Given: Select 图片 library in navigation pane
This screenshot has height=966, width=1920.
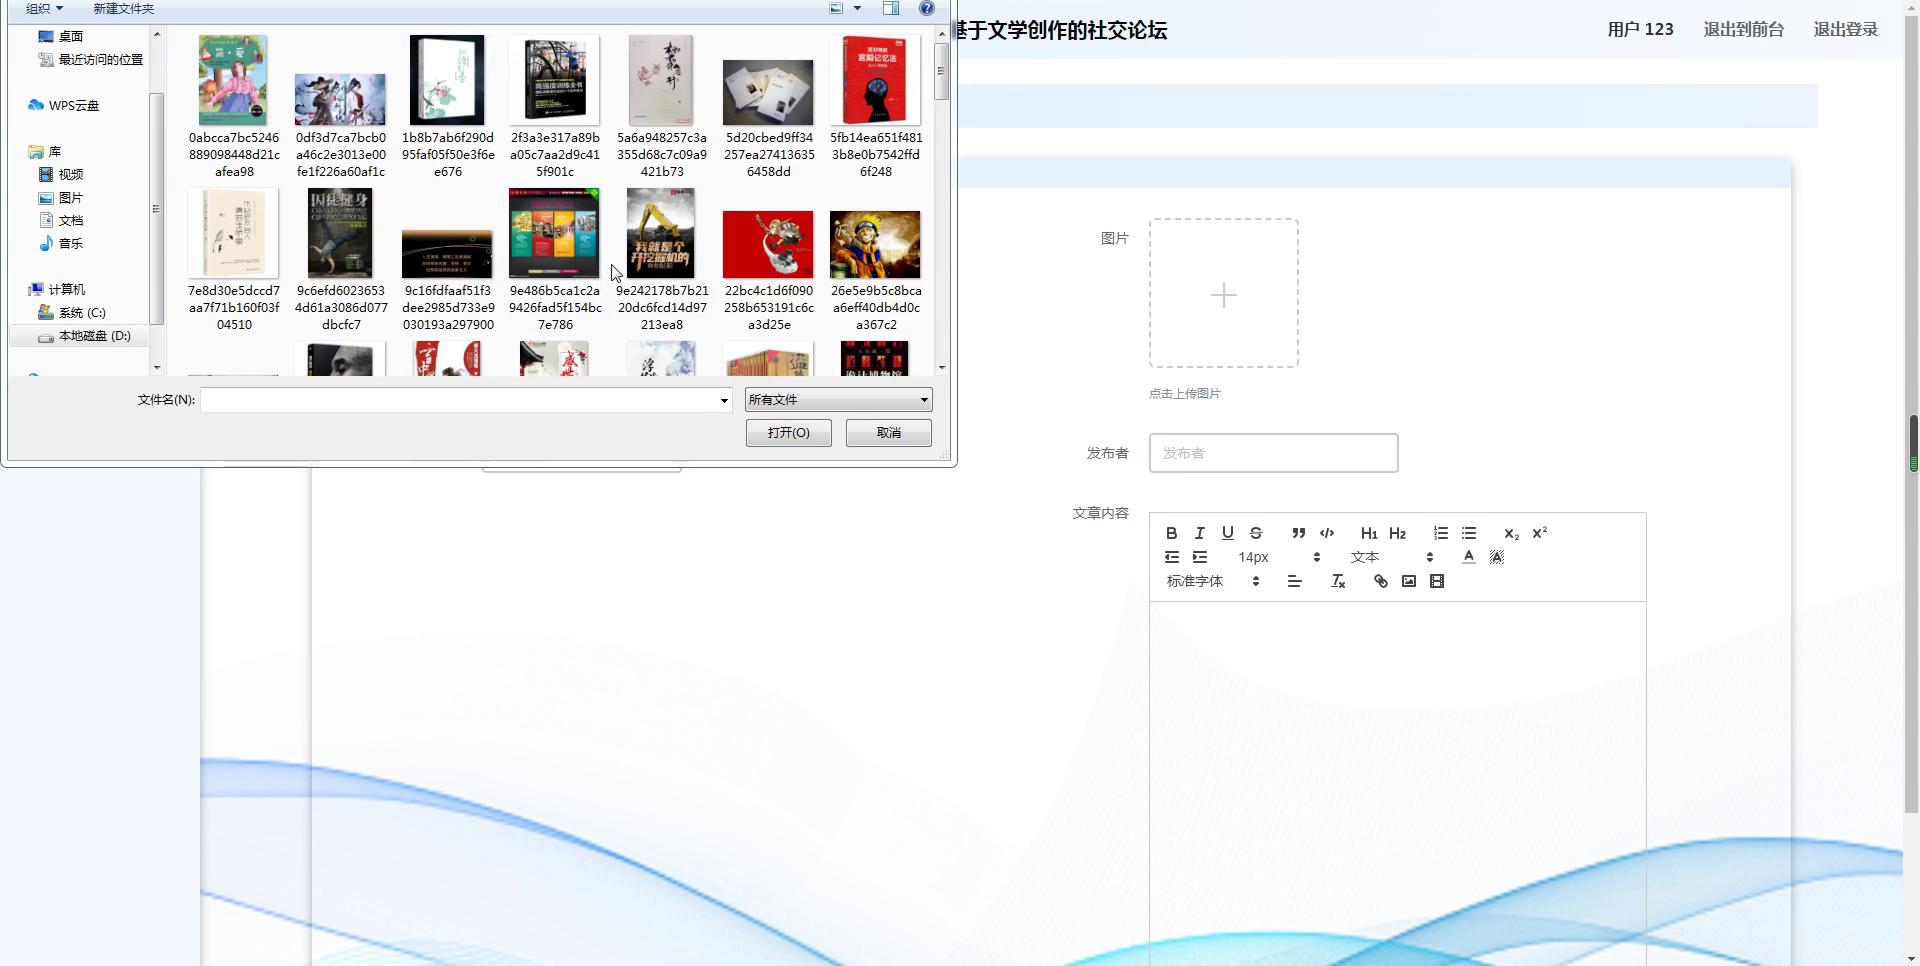Looking at the screenshot, I should (x=61, y=197).
